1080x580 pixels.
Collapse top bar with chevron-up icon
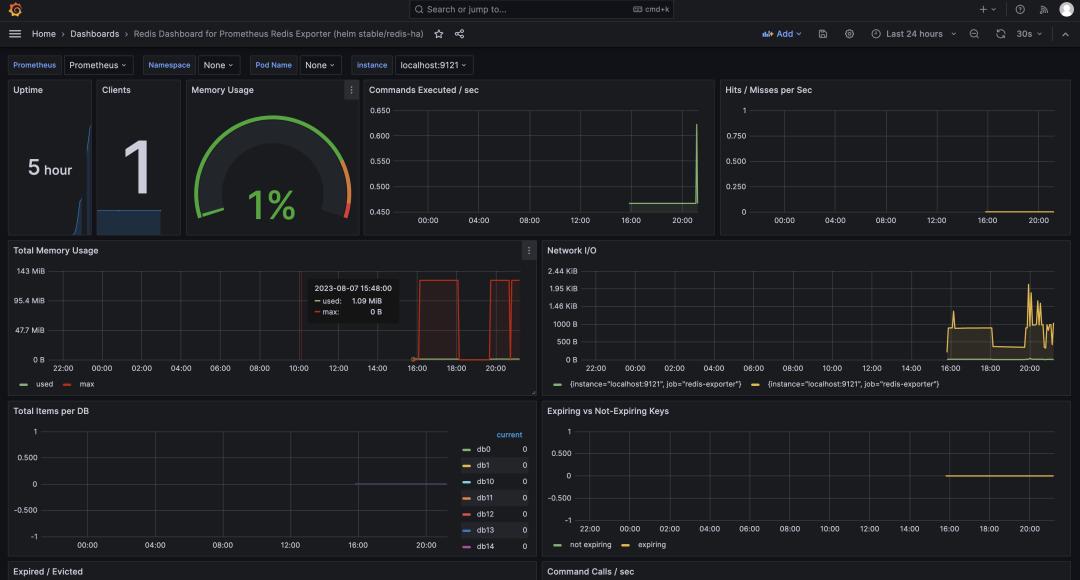point(1066,34)
